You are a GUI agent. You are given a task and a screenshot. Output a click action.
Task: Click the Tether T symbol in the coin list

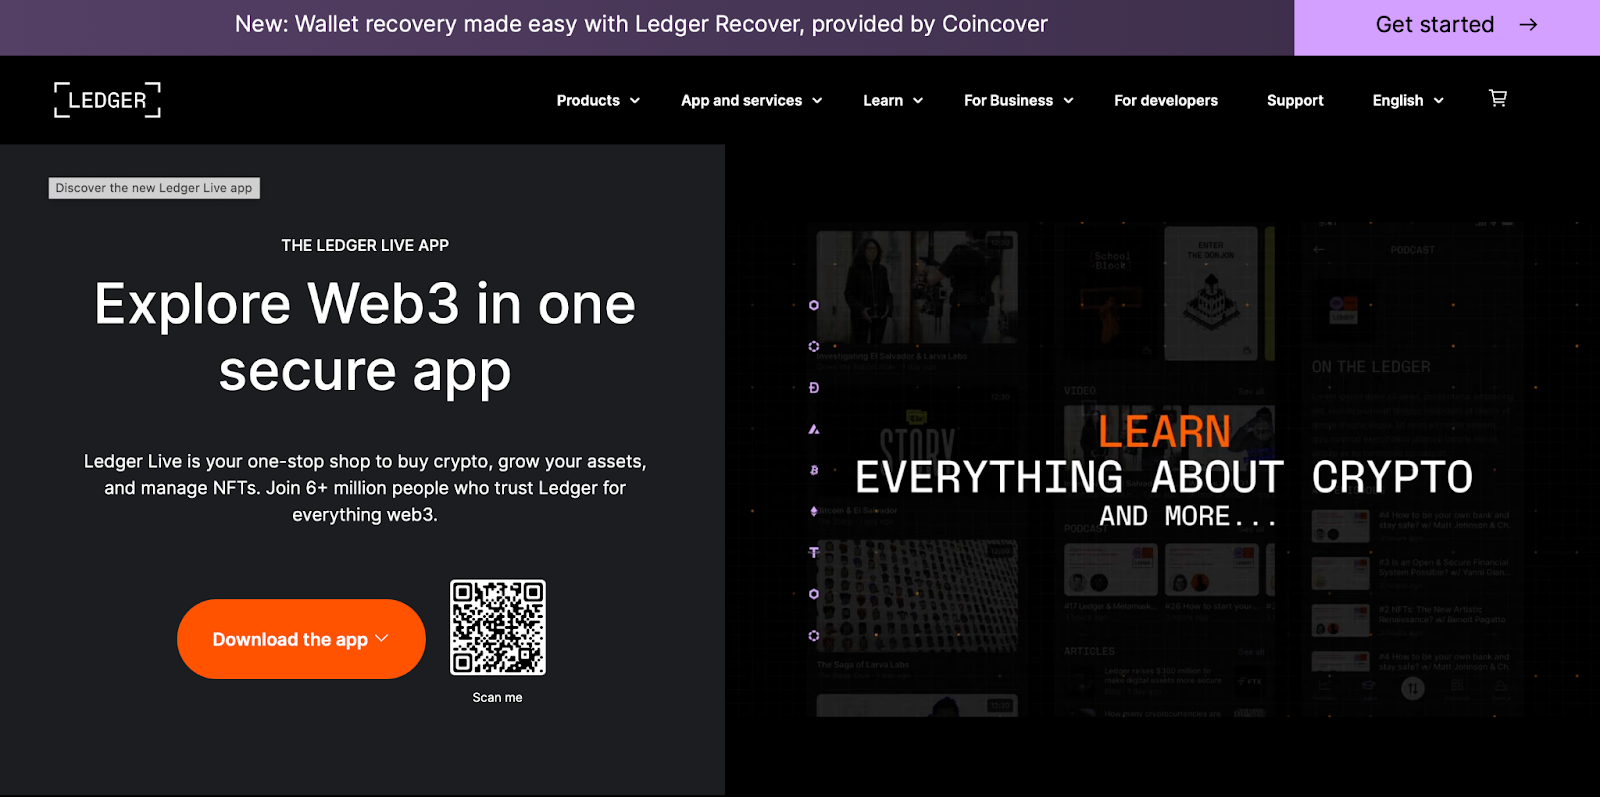814,552
